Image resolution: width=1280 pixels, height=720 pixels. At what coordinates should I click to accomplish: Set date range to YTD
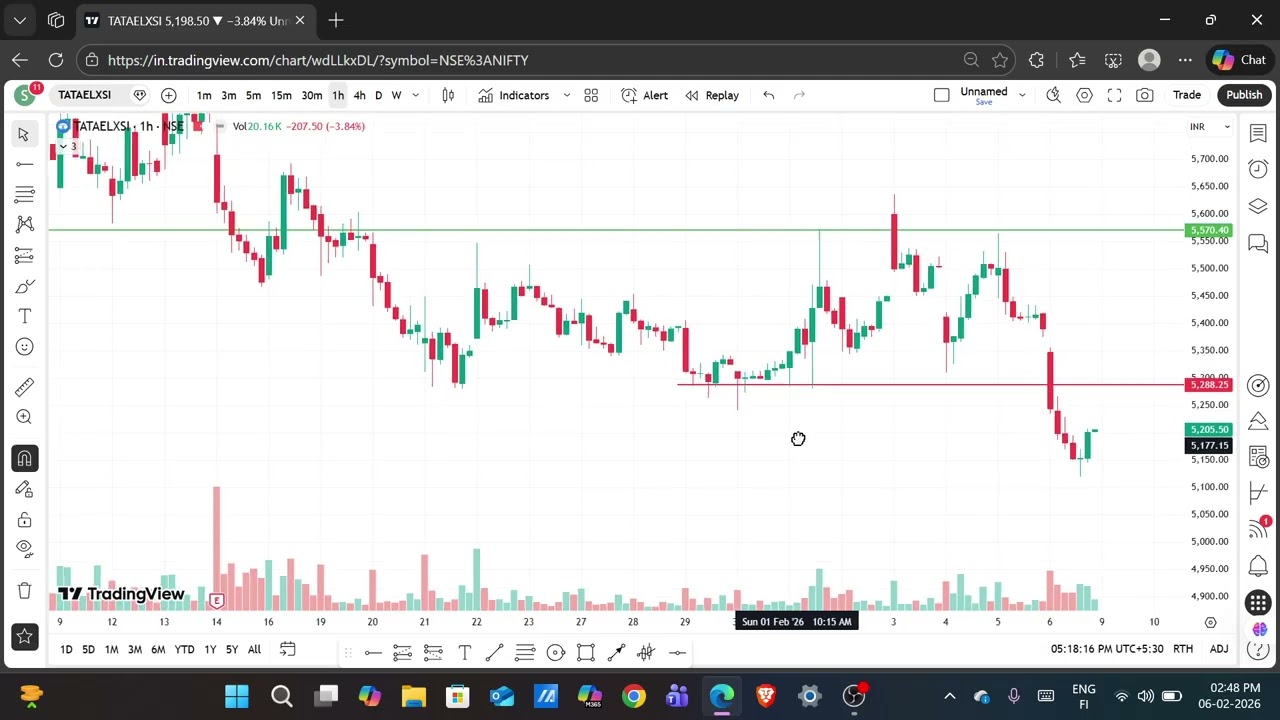click(184, 650)
